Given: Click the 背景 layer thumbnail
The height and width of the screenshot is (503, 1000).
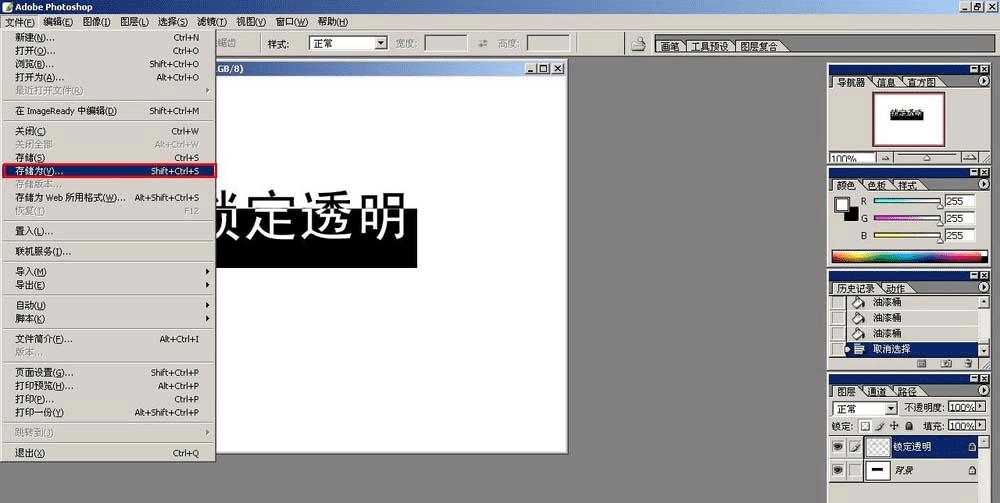Looking at the screenshot, I should pyautogui.click(x=878, y=470).
